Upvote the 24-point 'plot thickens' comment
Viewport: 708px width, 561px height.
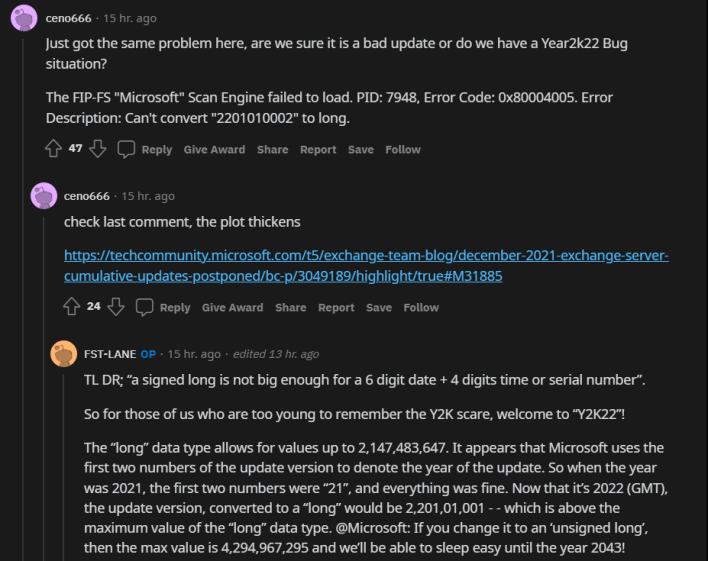coord(72,307)
